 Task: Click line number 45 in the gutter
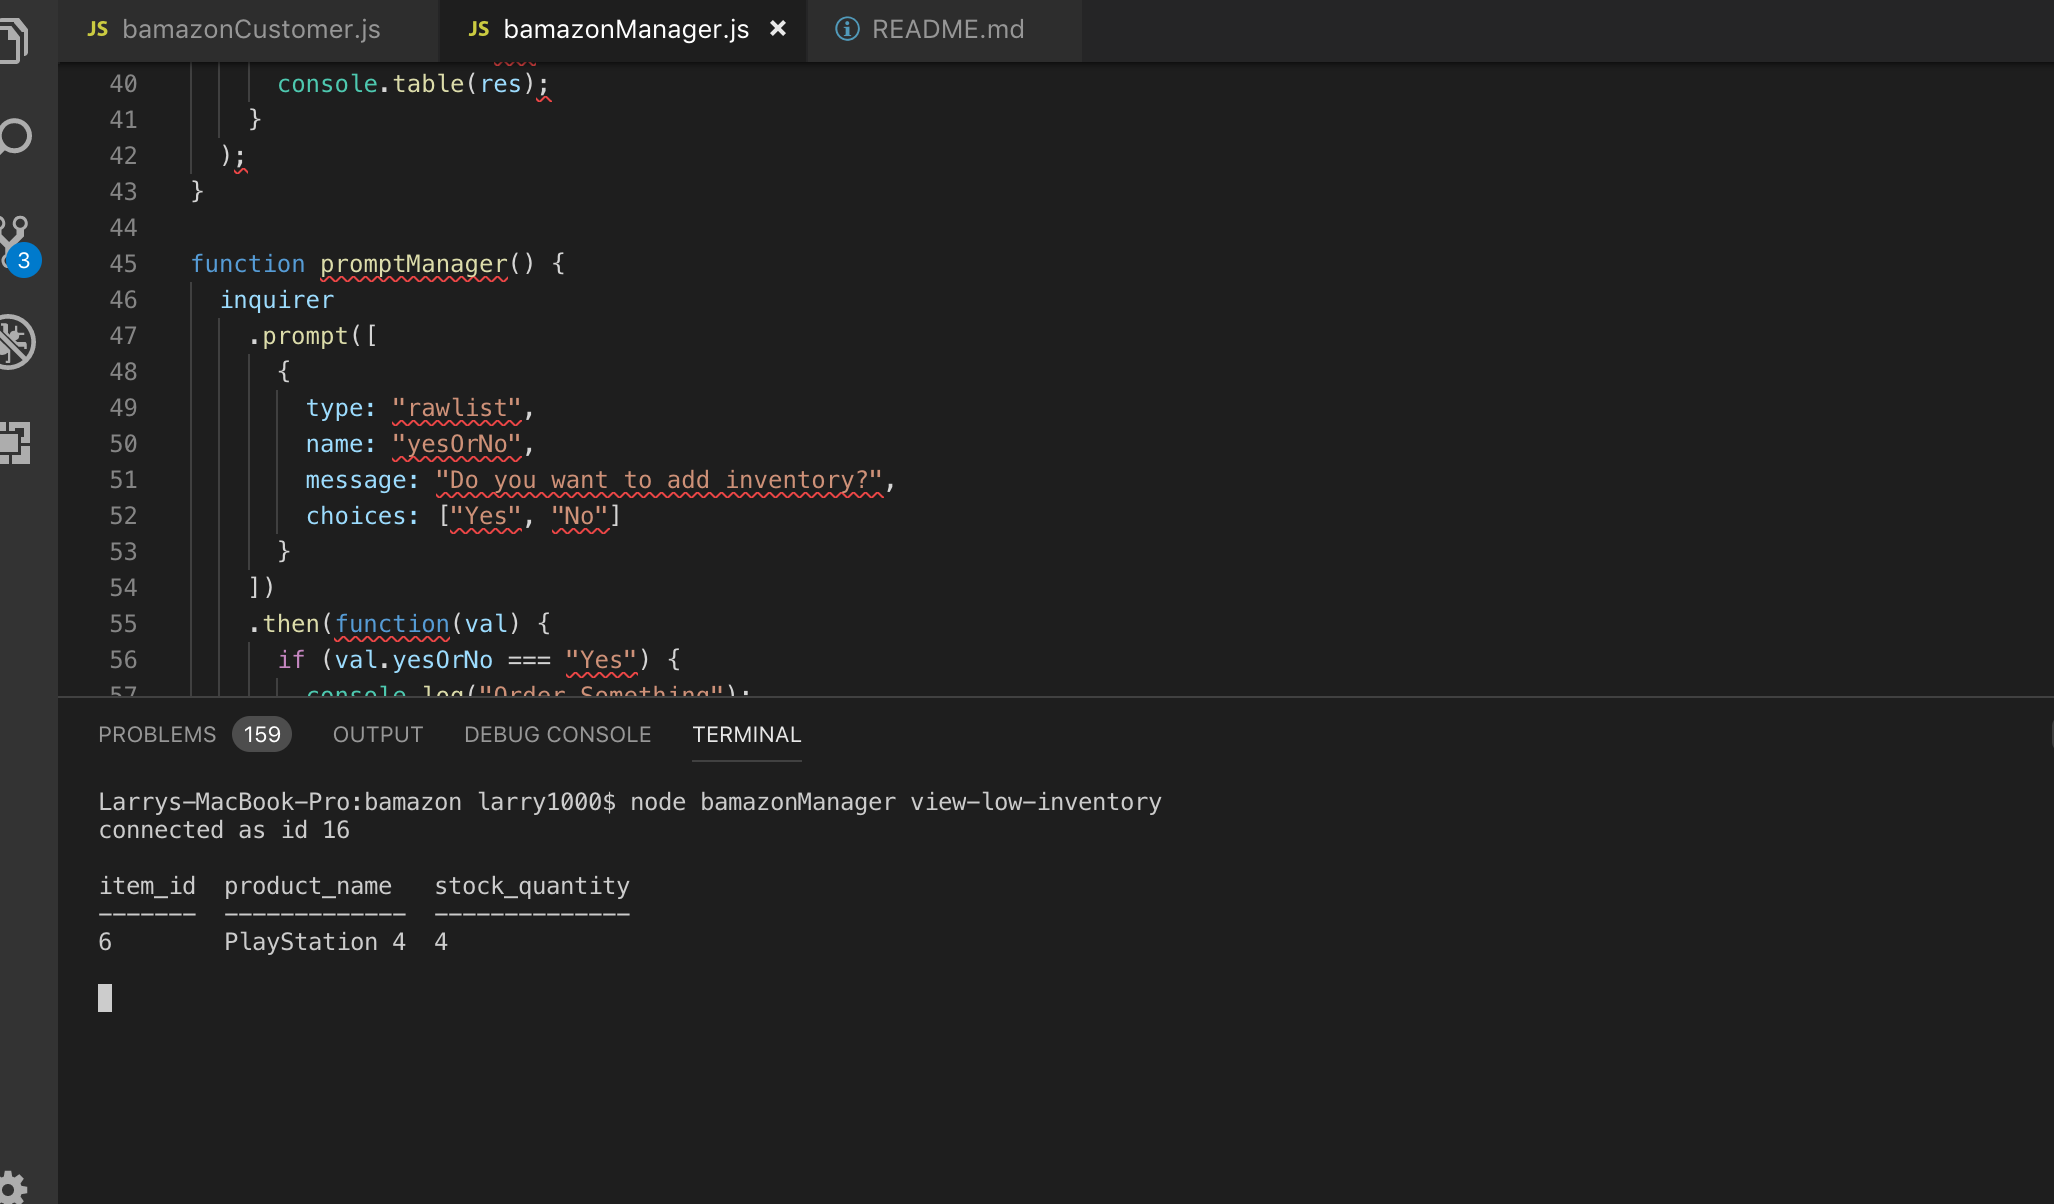point(123,264)
